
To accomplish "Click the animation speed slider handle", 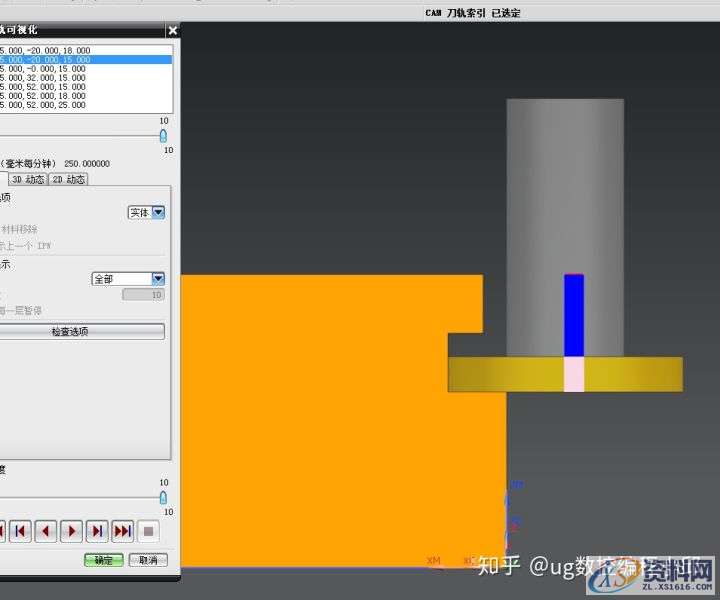I will click(x=163, y=497).
